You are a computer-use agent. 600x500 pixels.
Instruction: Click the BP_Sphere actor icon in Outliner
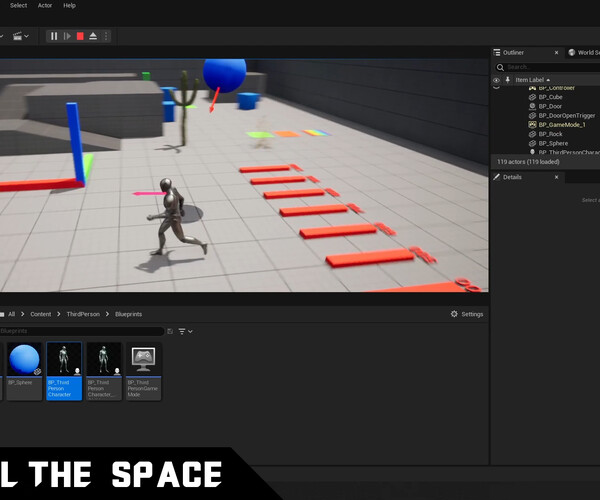(532, 143)
